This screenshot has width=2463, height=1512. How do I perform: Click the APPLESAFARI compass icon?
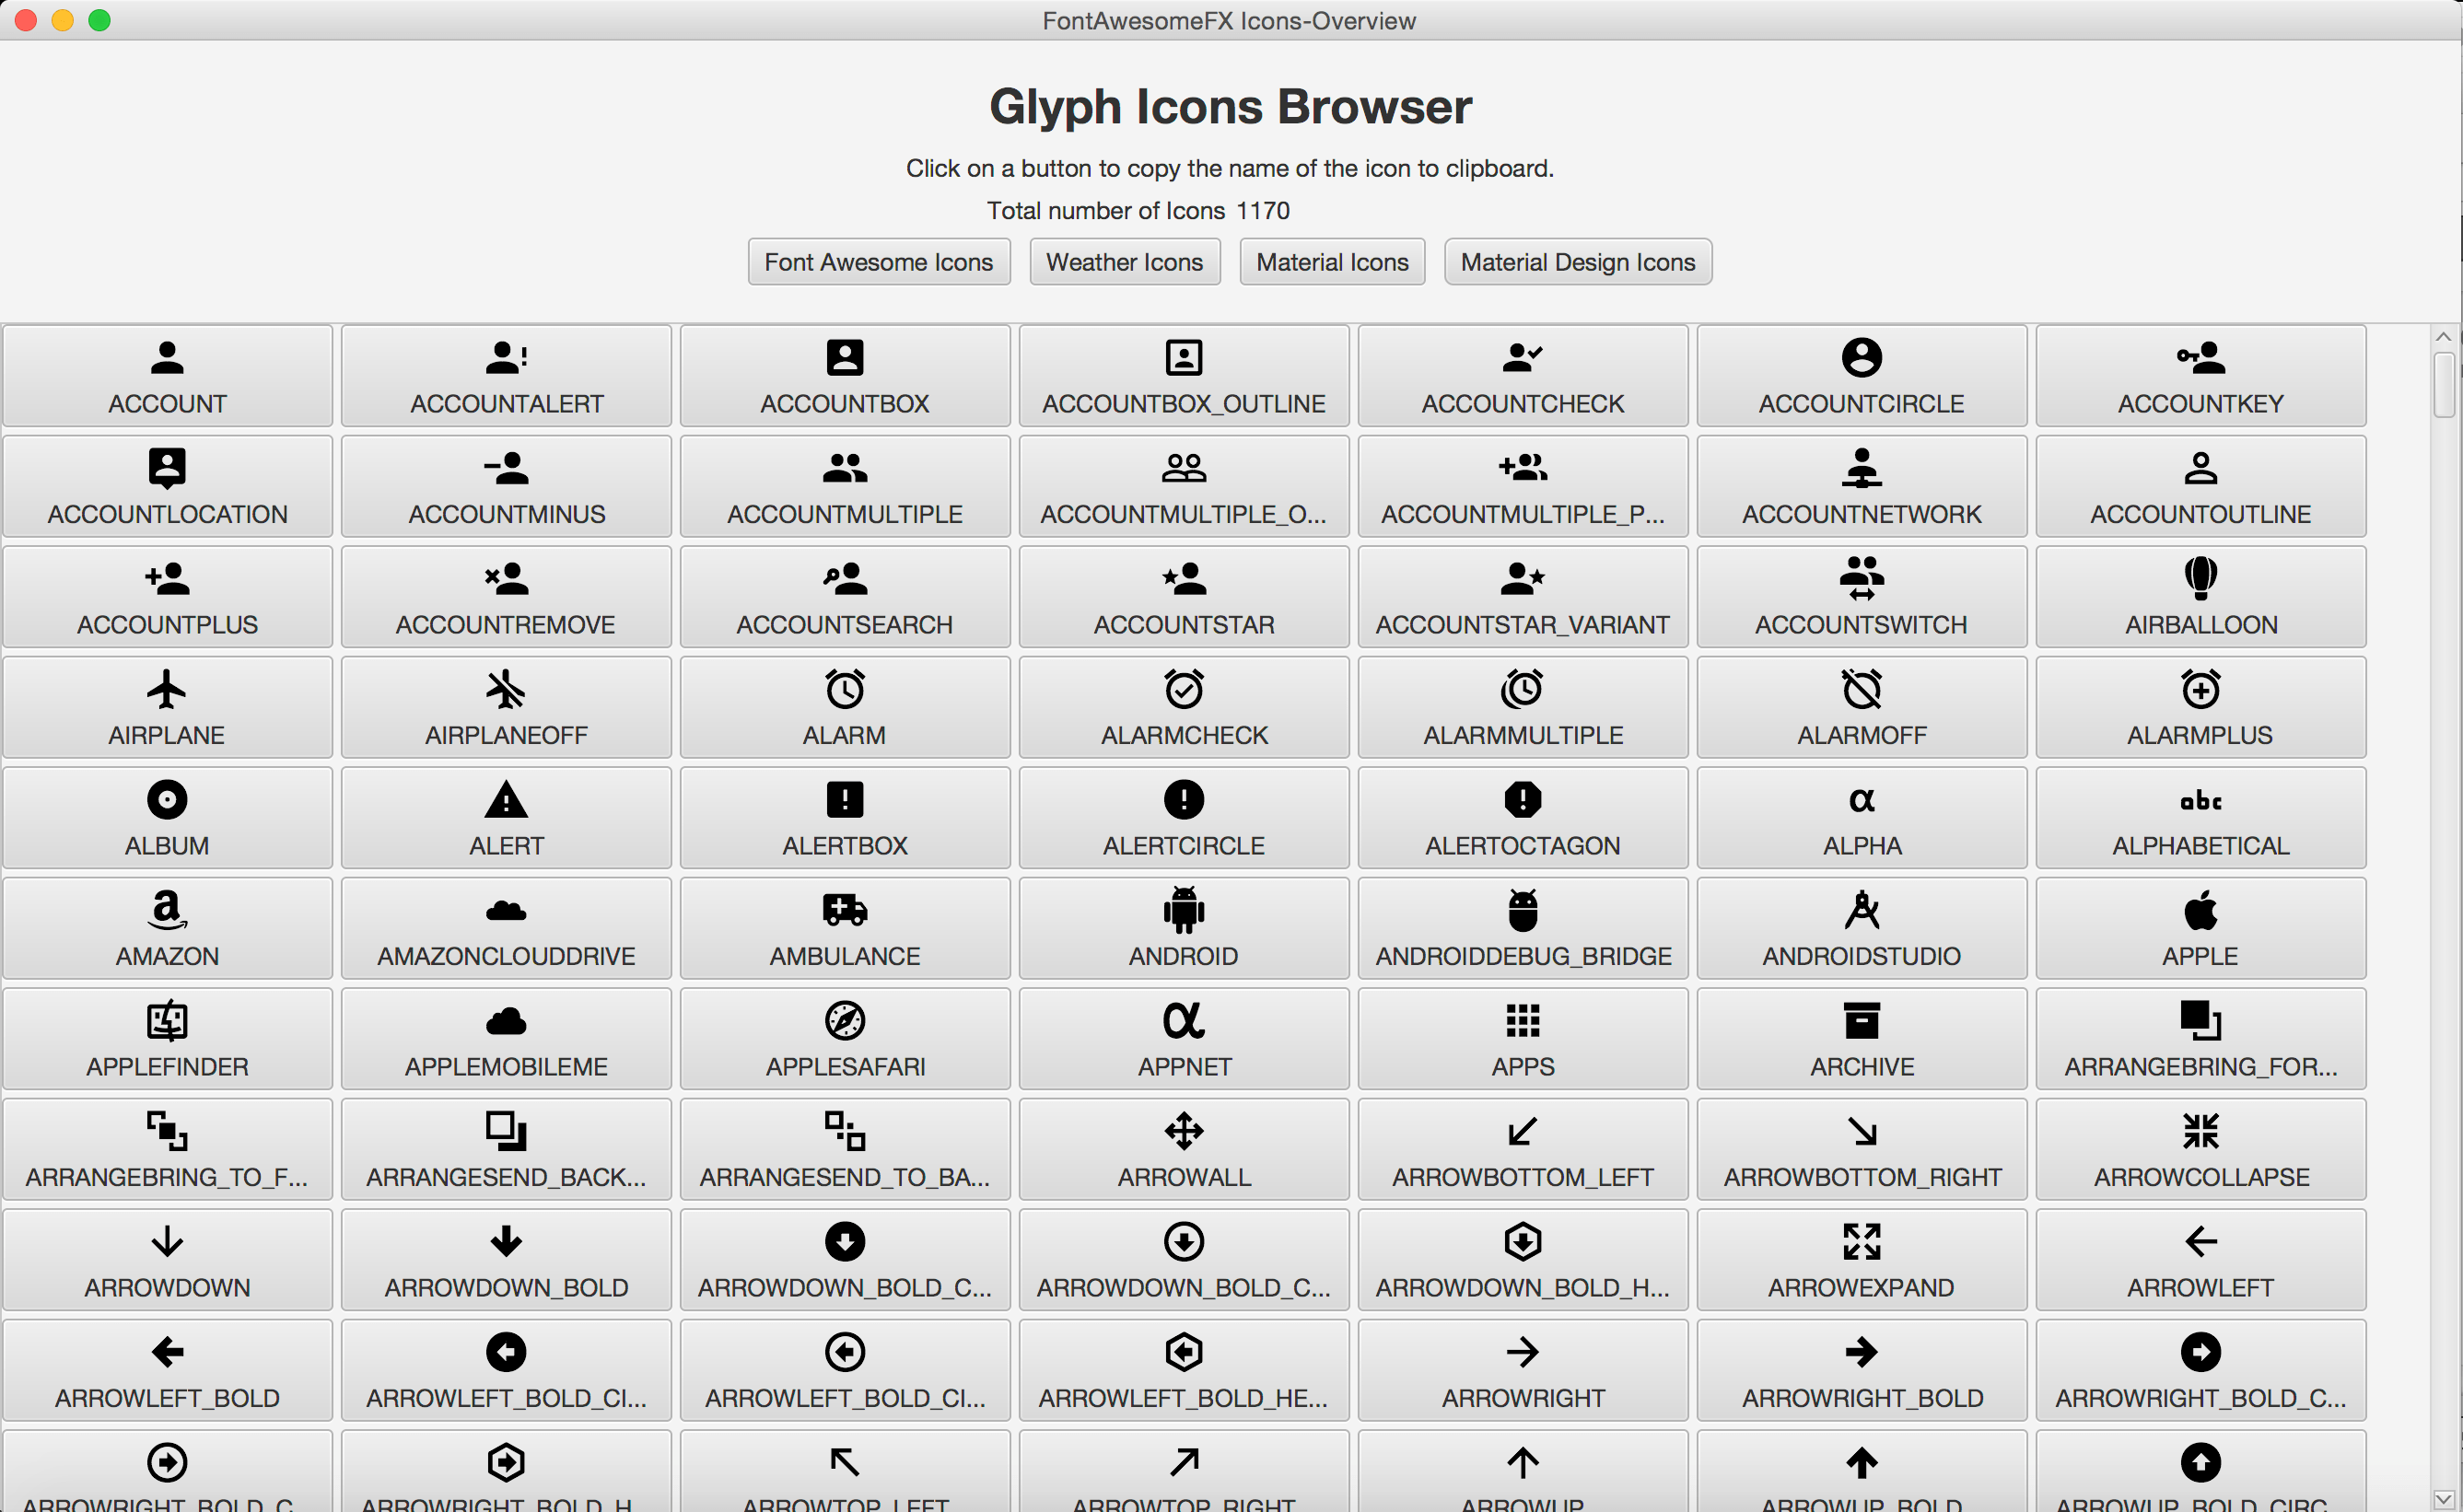click(x=844, y=1039)
